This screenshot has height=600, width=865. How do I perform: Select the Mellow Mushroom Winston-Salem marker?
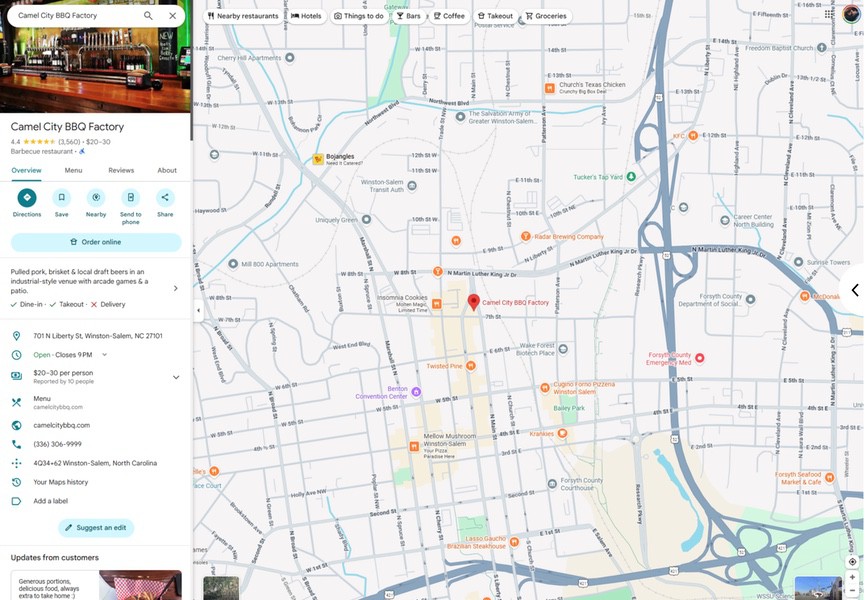(x=414, y=446)
